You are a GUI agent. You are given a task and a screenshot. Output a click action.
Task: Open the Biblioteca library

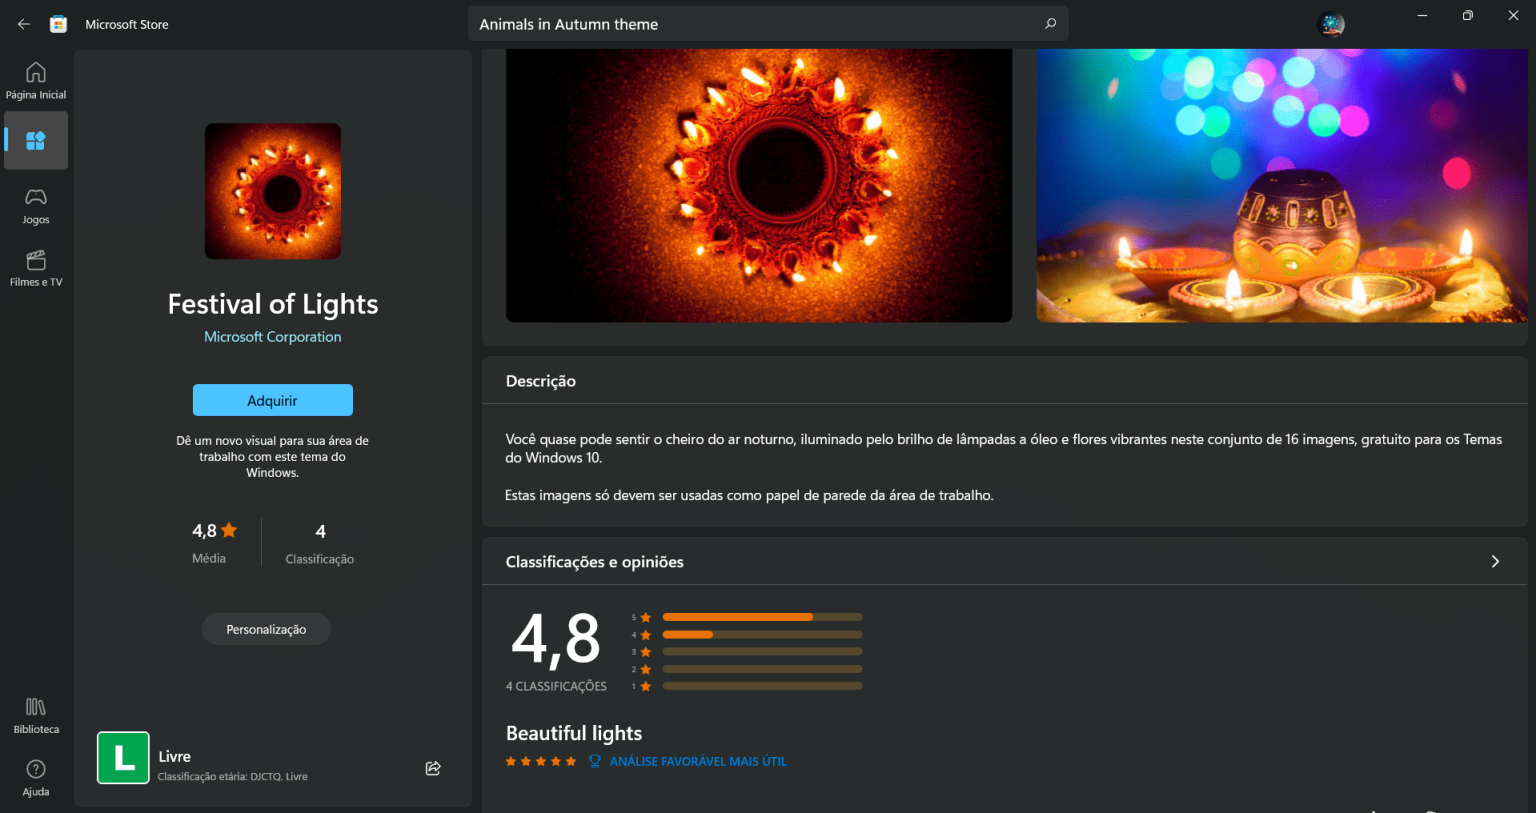coord(36,715)
